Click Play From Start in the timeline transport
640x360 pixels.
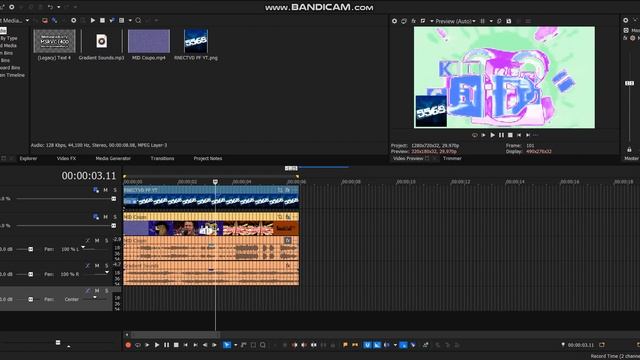point(147,345)
